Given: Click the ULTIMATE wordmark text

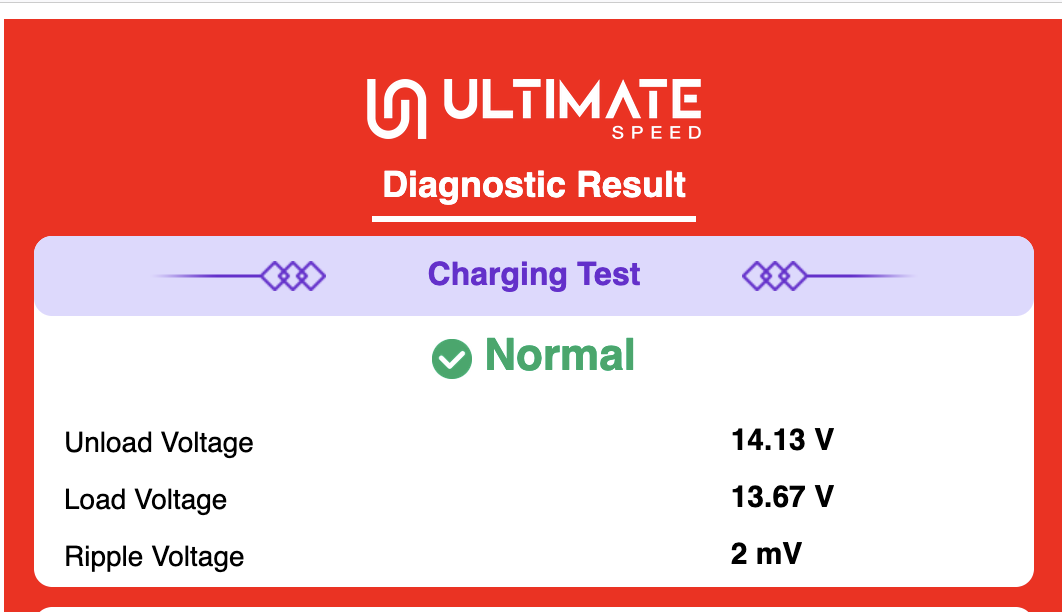Looking at the screenshot, I should tap(572, 100).
